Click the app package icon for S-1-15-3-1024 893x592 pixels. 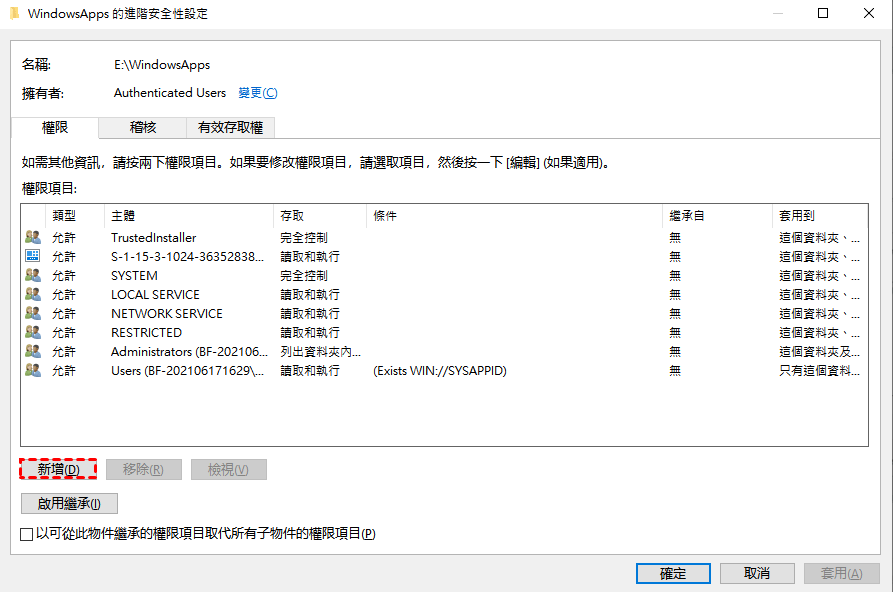point(33,256)
